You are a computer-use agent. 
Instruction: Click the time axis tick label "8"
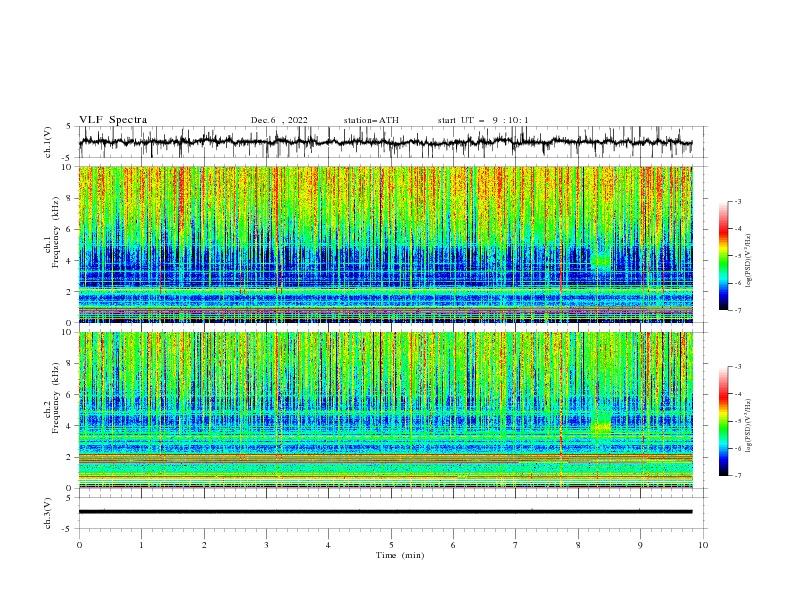pos(578,545)
